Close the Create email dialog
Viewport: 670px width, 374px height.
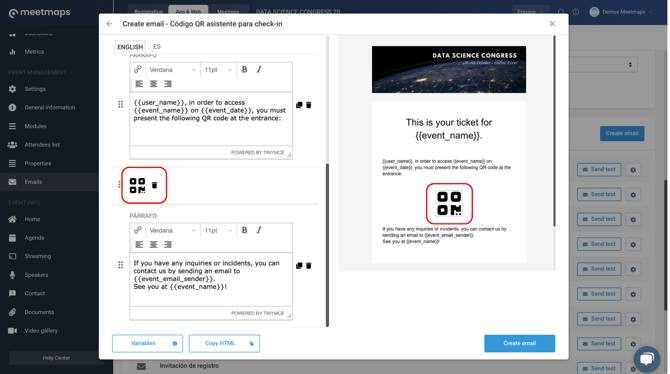click(552, 24)
